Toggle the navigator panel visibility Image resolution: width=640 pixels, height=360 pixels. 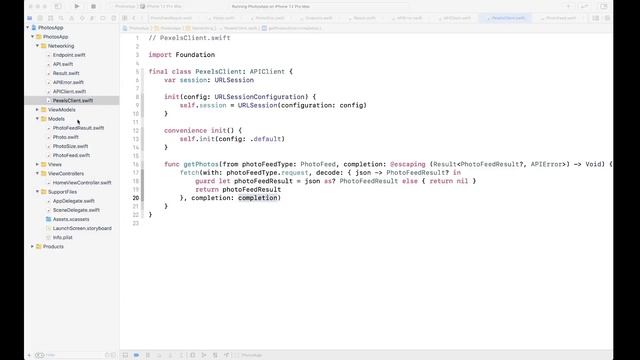click(58, 6)
